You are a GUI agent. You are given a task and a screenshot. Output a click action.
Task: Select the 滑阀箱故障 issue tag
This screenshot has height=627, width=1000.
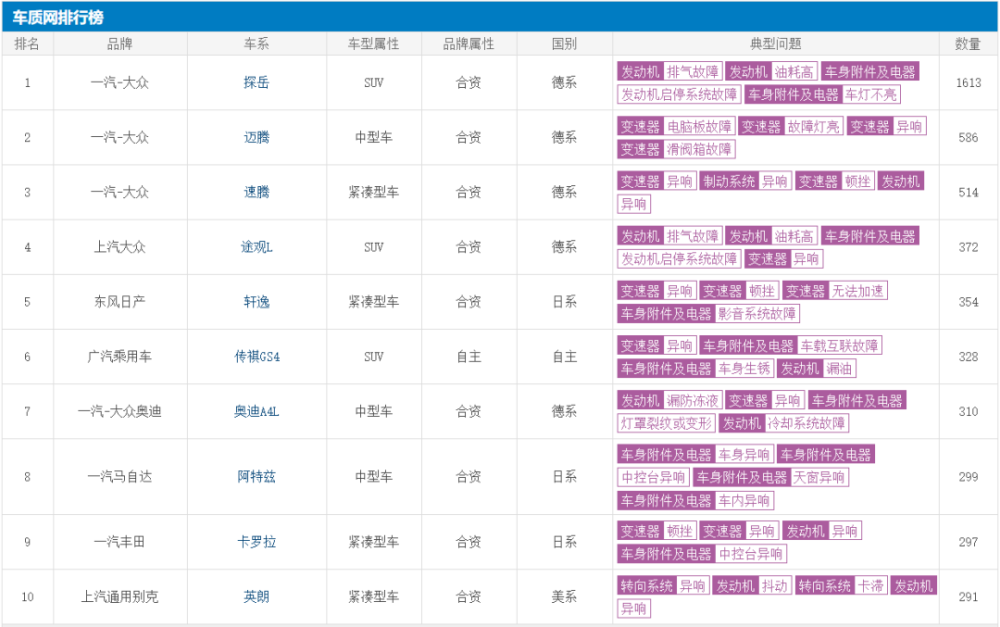699,149
